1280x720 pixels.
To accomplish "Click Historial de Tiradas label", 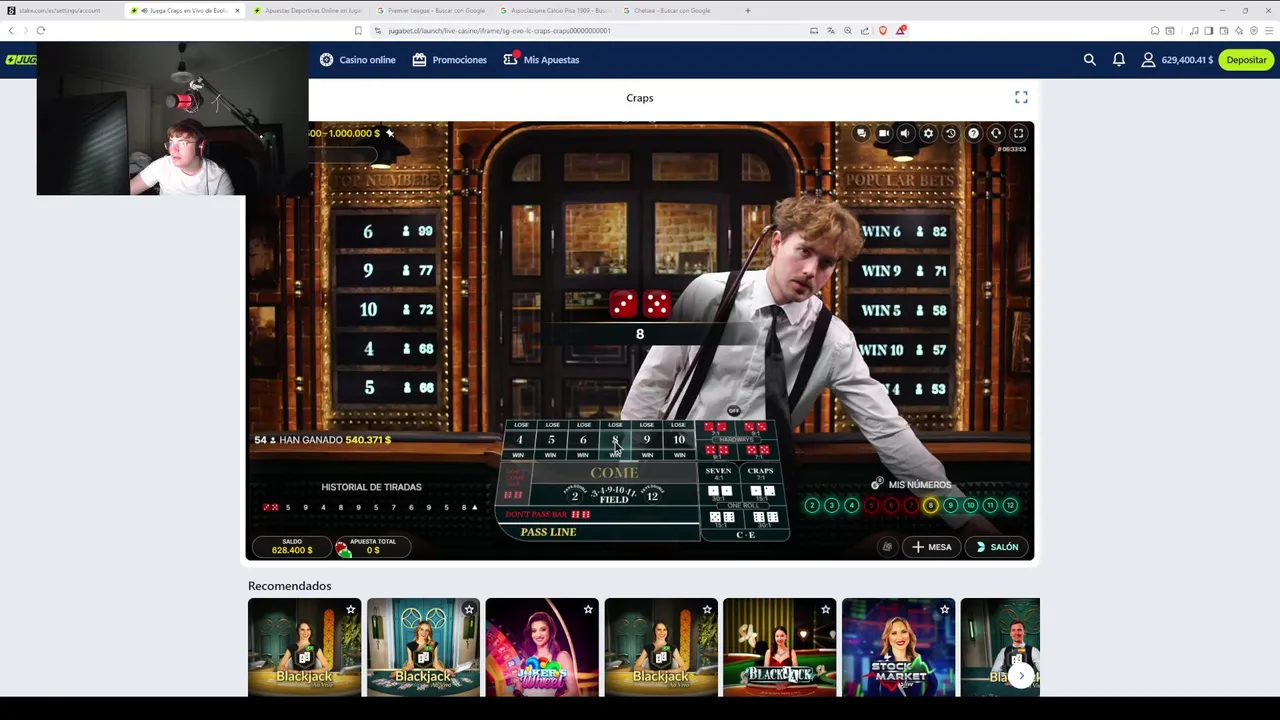I will pos(371,487).
